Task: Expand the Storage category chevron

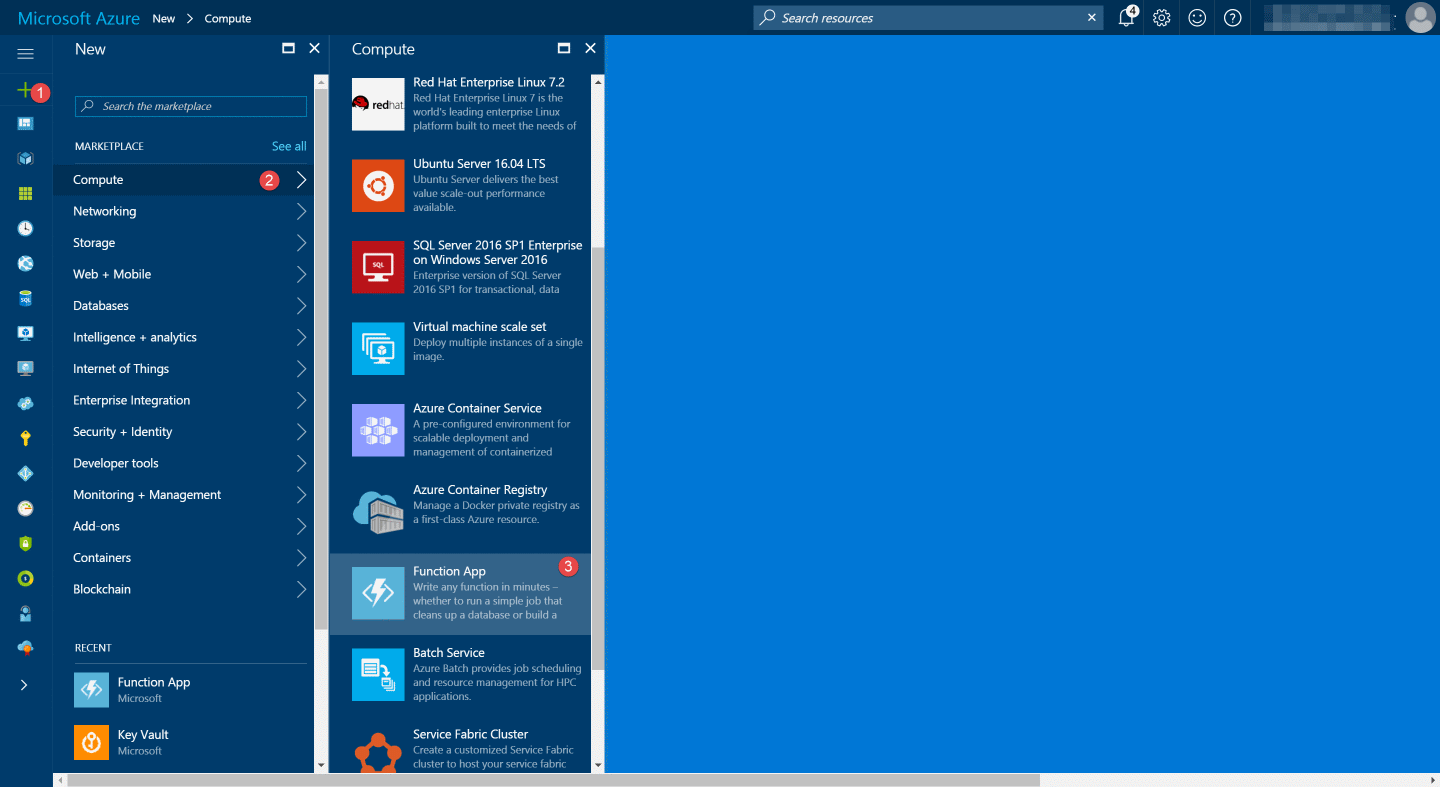Action: click(x=301, y=243)
